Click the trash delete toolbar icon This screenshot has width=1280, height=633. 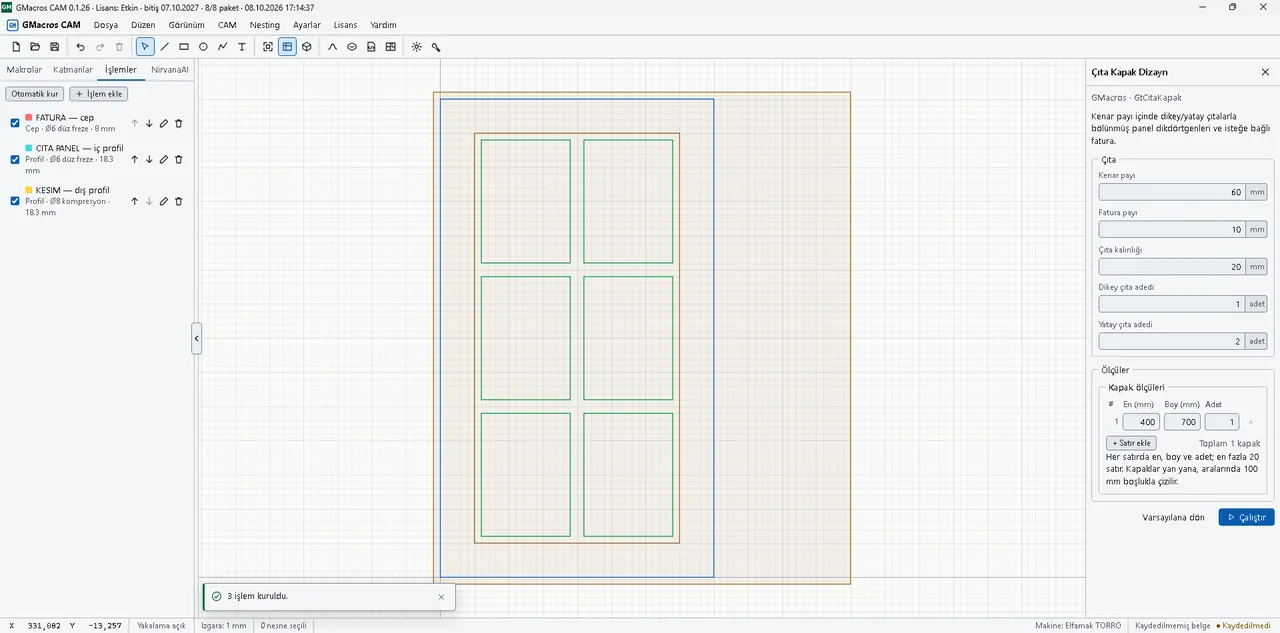coord(119,47)
